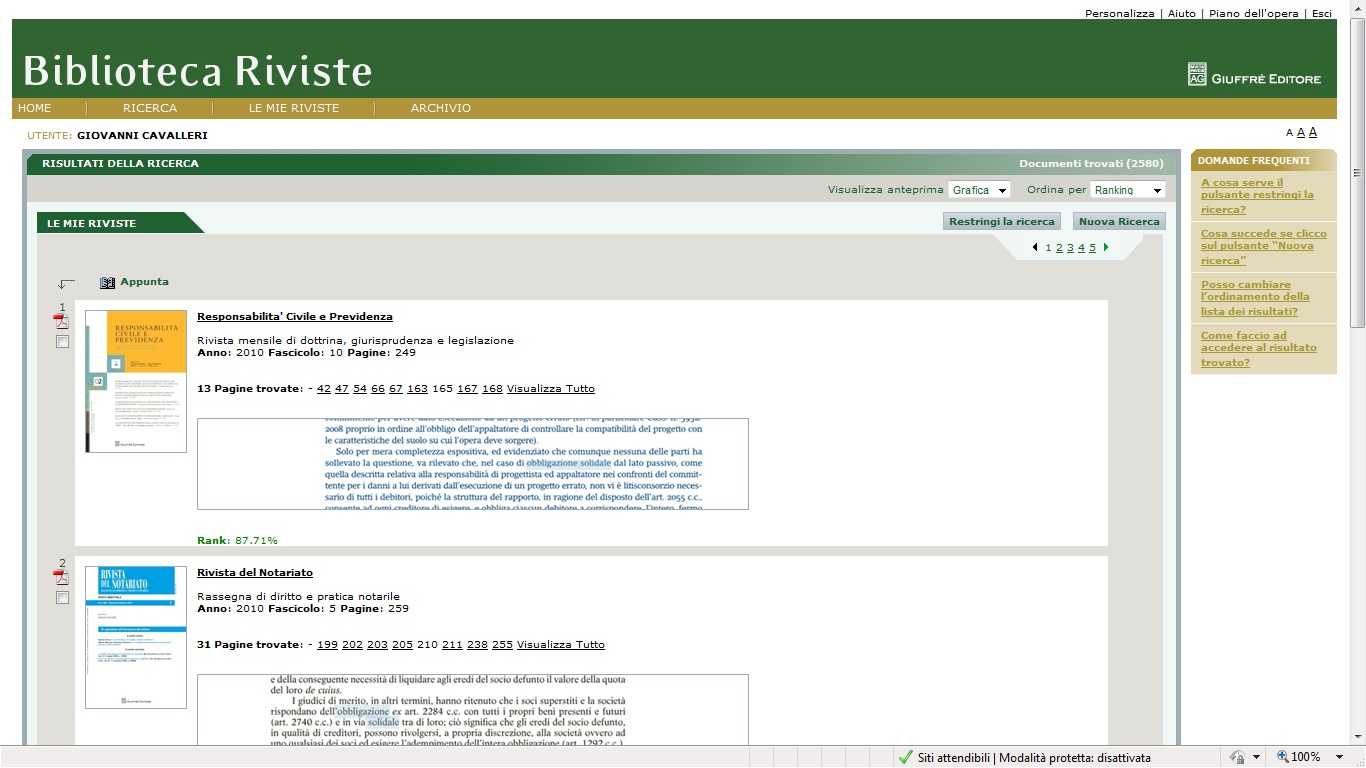Click the first result page preview image
The image size is (1366, 768).
tap(473, 464)
